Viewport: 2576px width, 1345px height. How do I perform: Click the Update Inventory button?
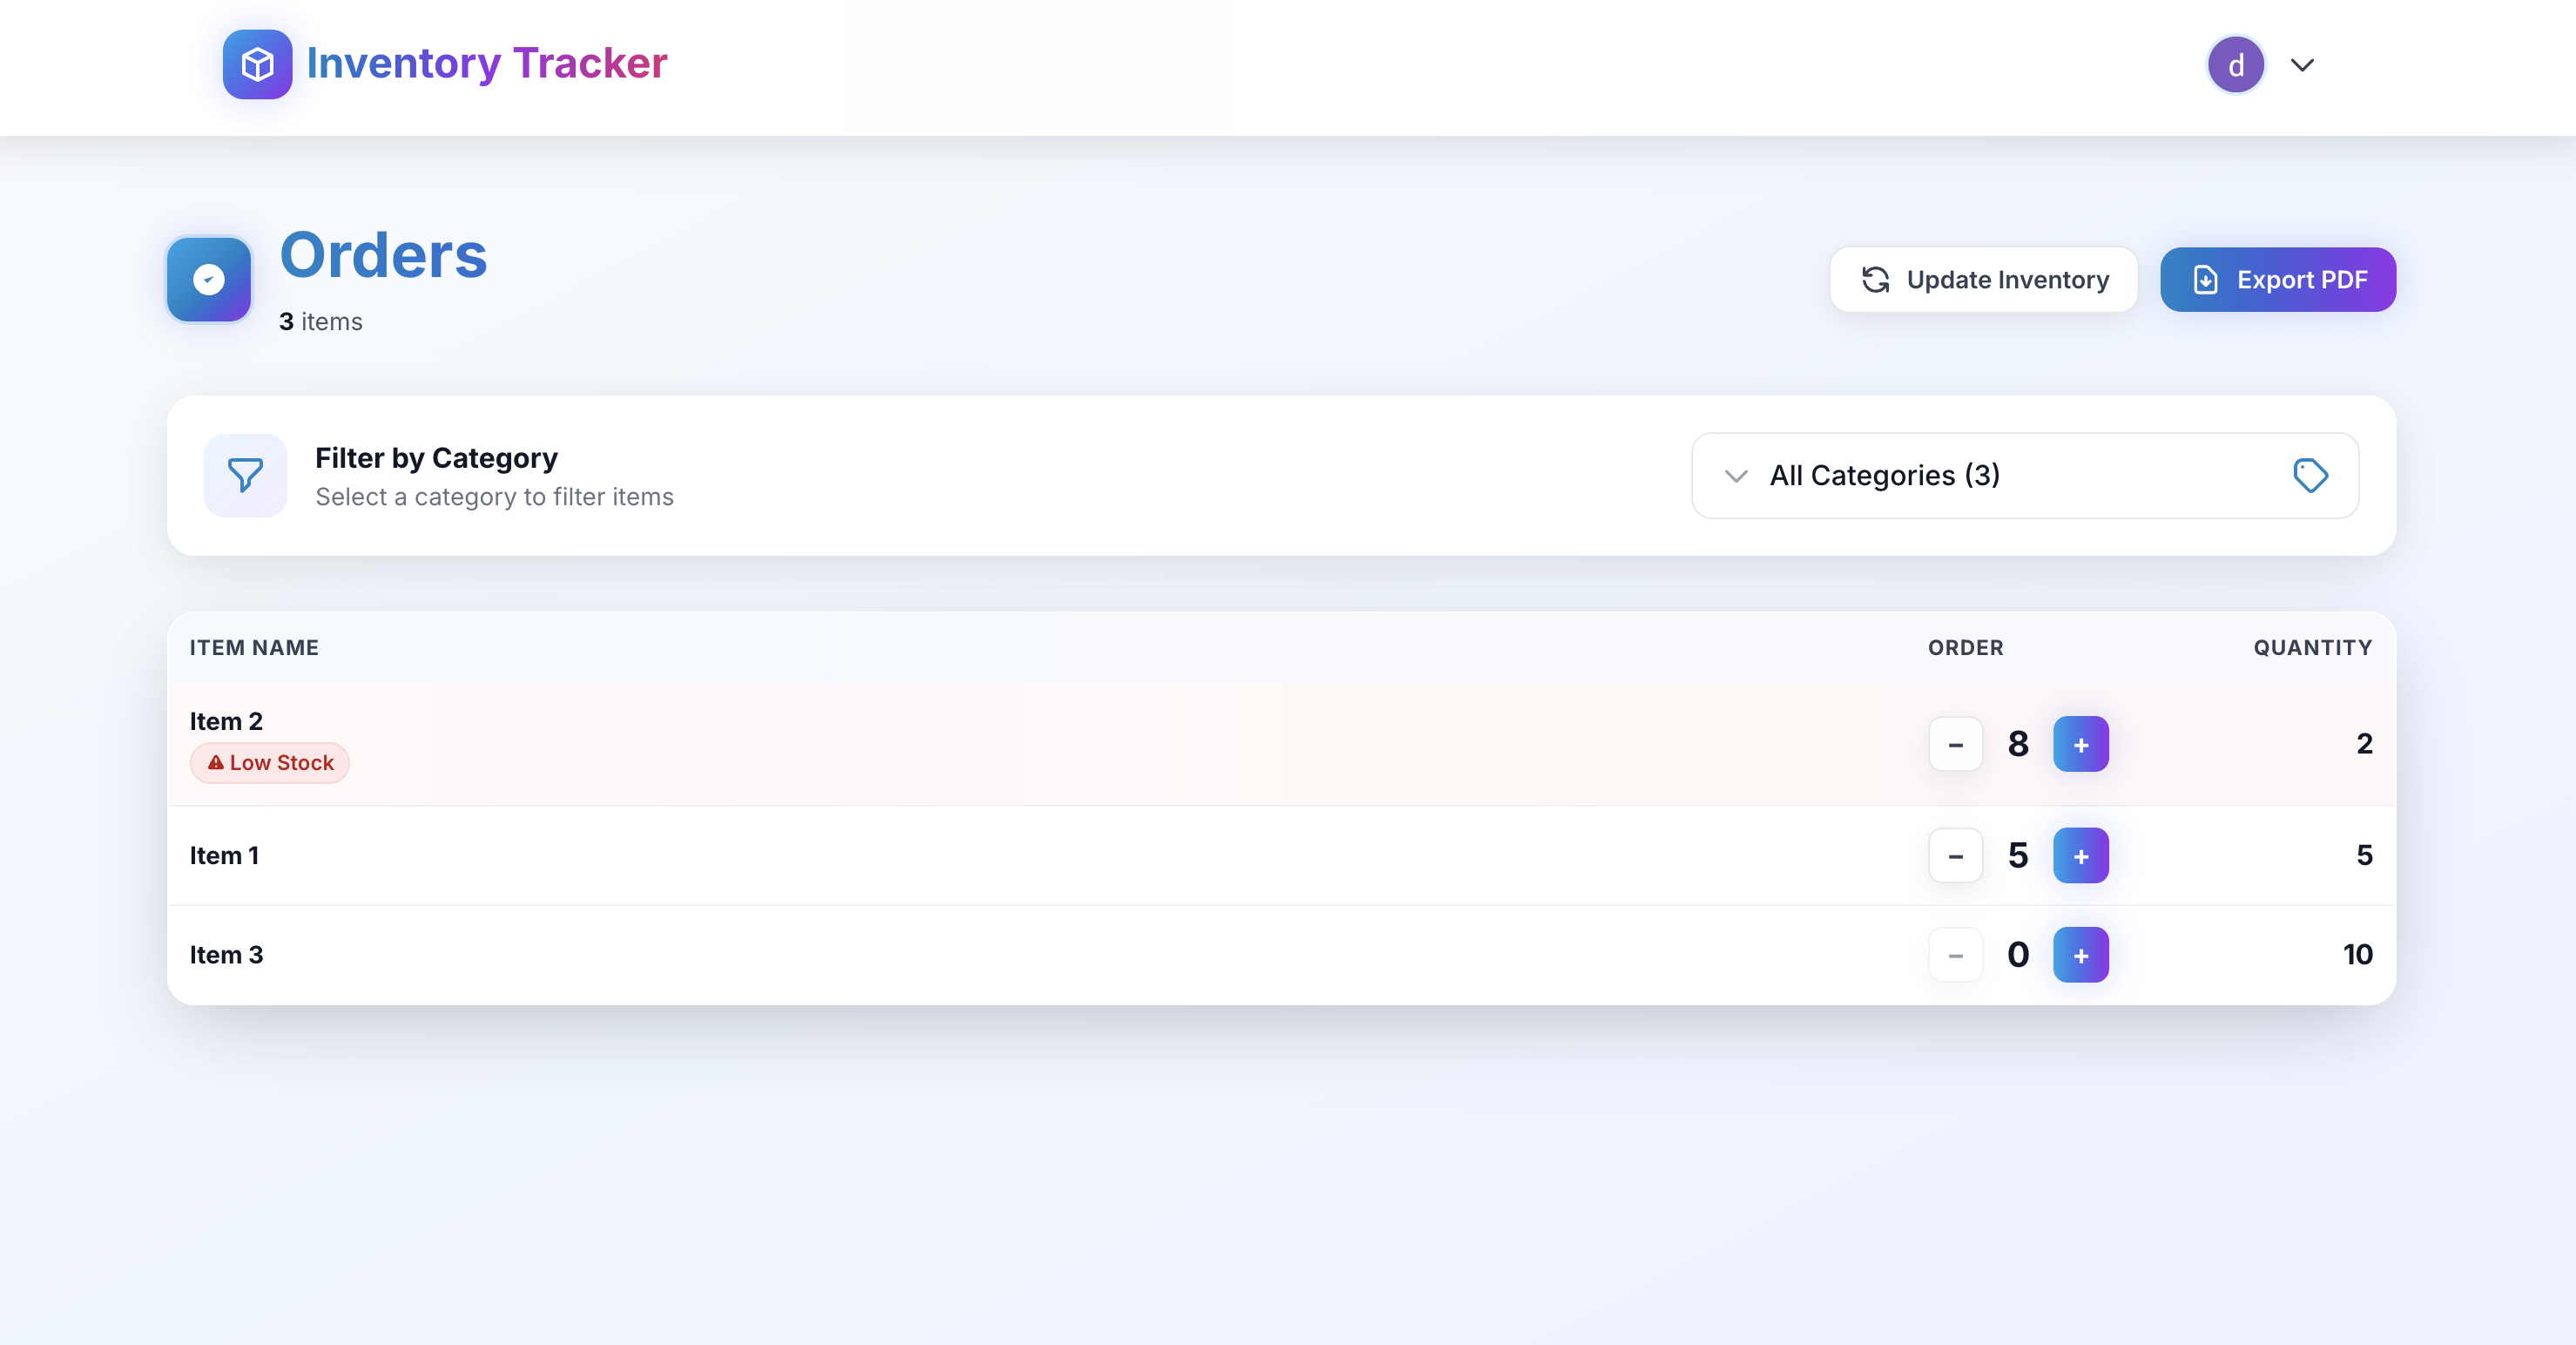tap(1984, 280)
